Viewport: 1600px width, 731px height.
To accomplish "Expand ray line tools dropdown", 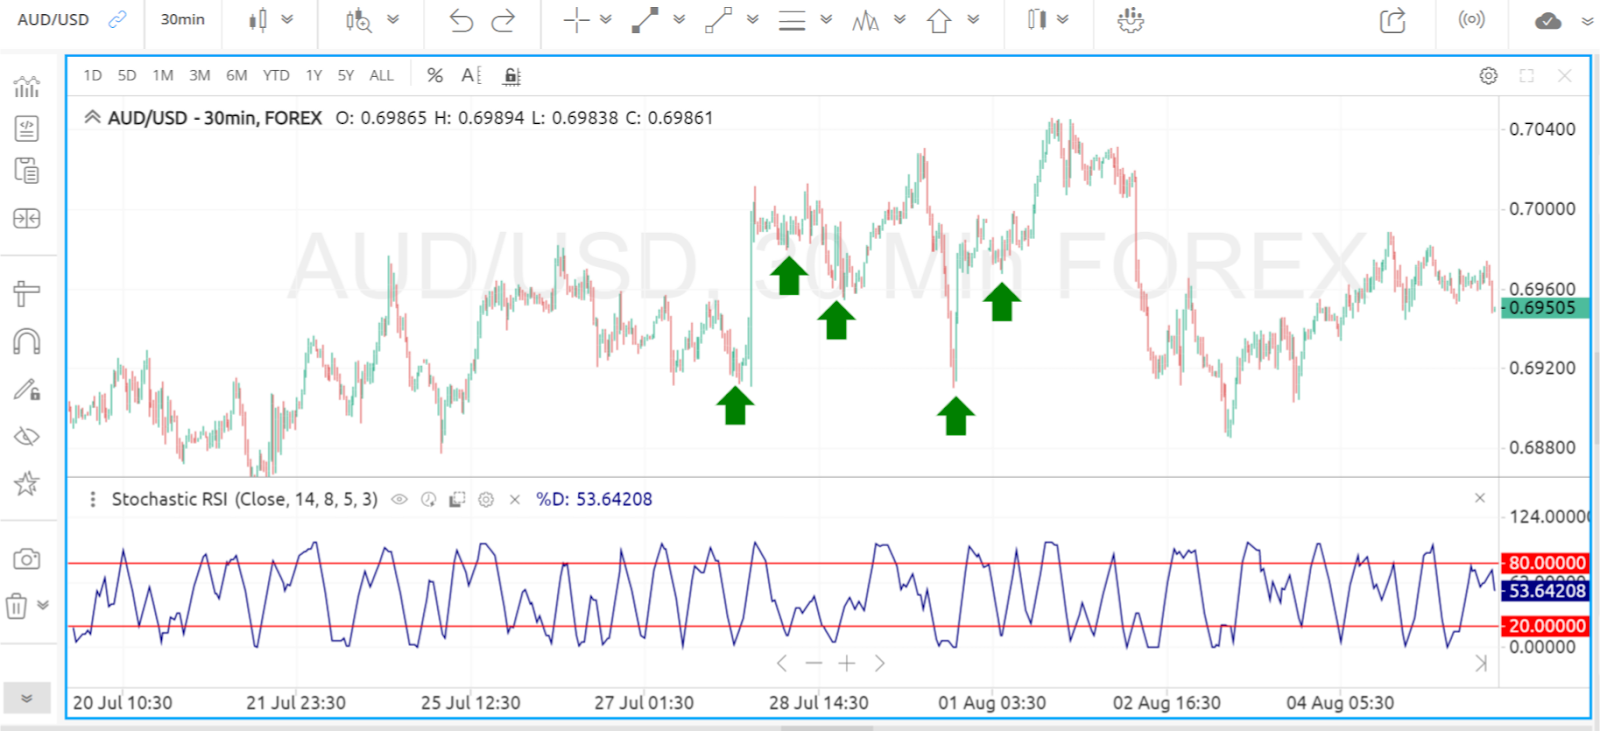I will tap(753, 19).
